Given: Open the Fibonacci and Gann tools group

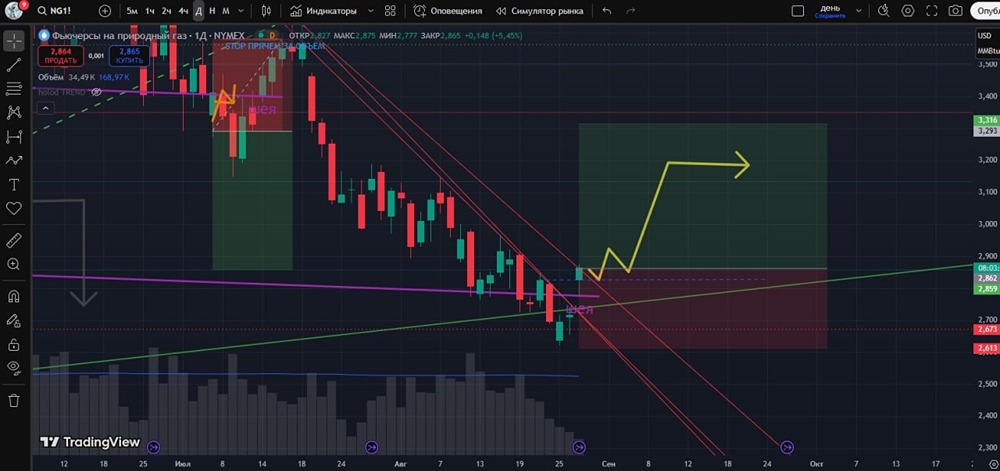Looking at the screenshot, I should click(14, 89).
